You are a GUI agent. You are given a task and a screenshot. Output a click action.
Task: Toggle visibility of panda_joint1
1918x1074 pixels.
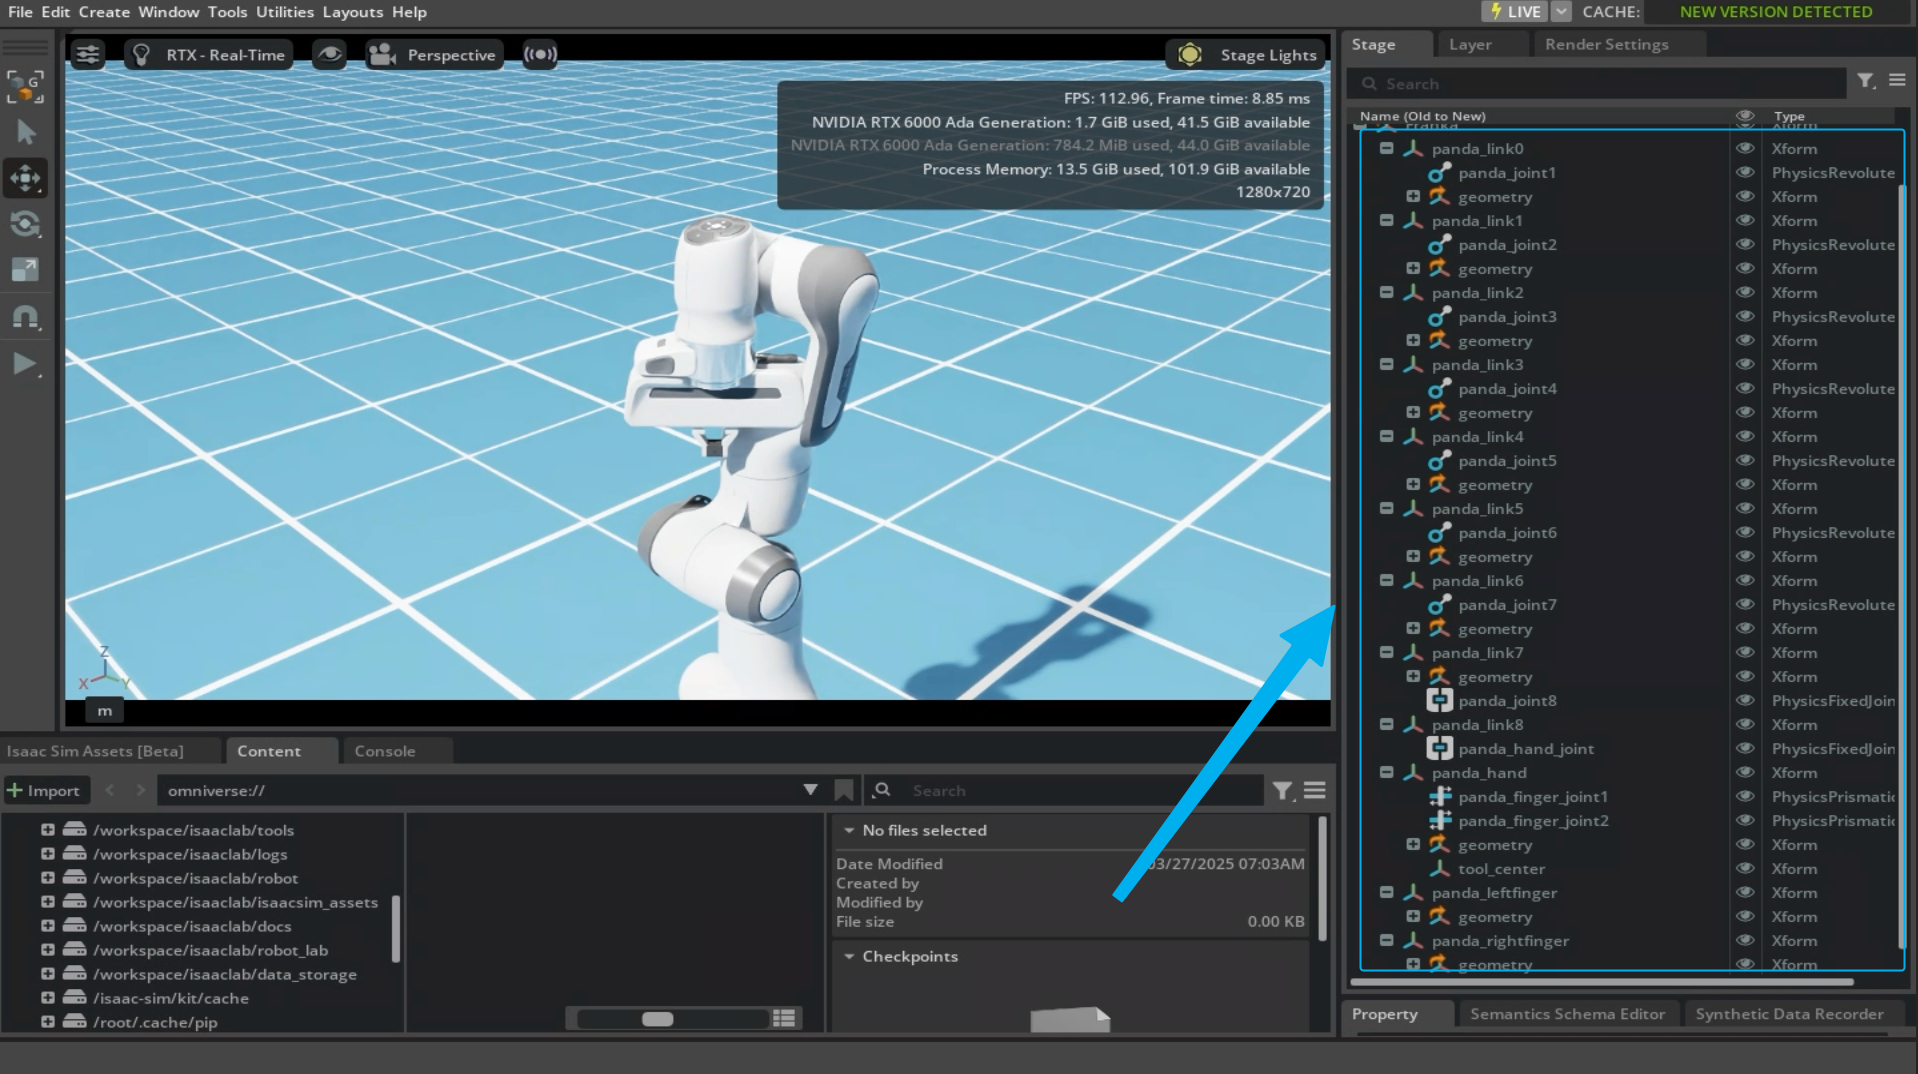click(1745, 172)
